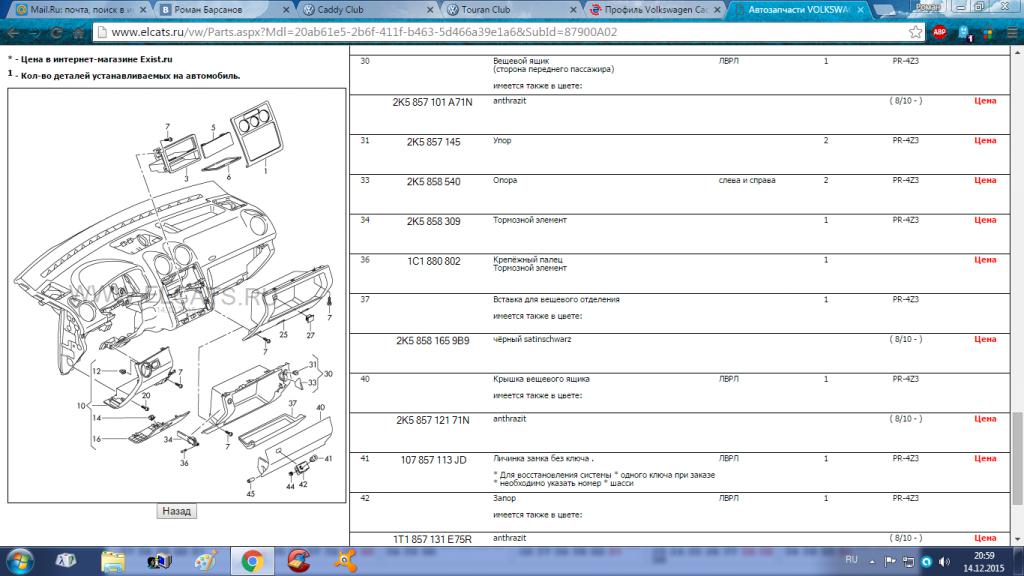Open Цена for part 2K5 858 309
The height and width of the screenshot is (576, 1024).
tap(985, 221)
